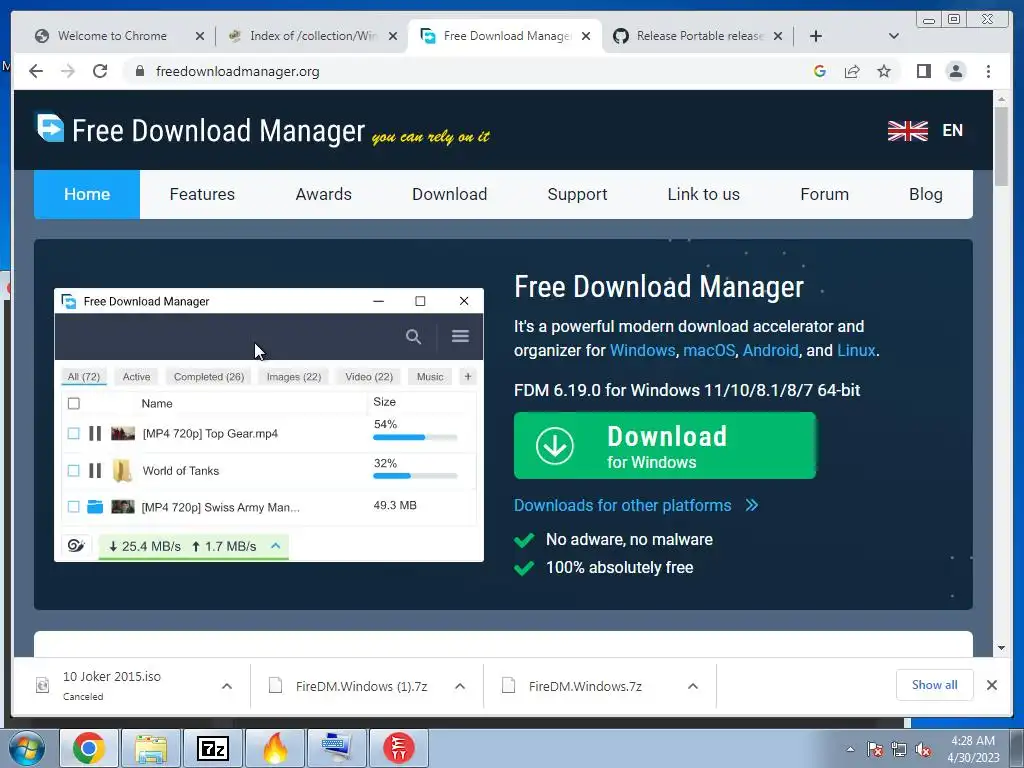Open the Features menu item
The image size is (1024, 768).
tap(202, 194)
